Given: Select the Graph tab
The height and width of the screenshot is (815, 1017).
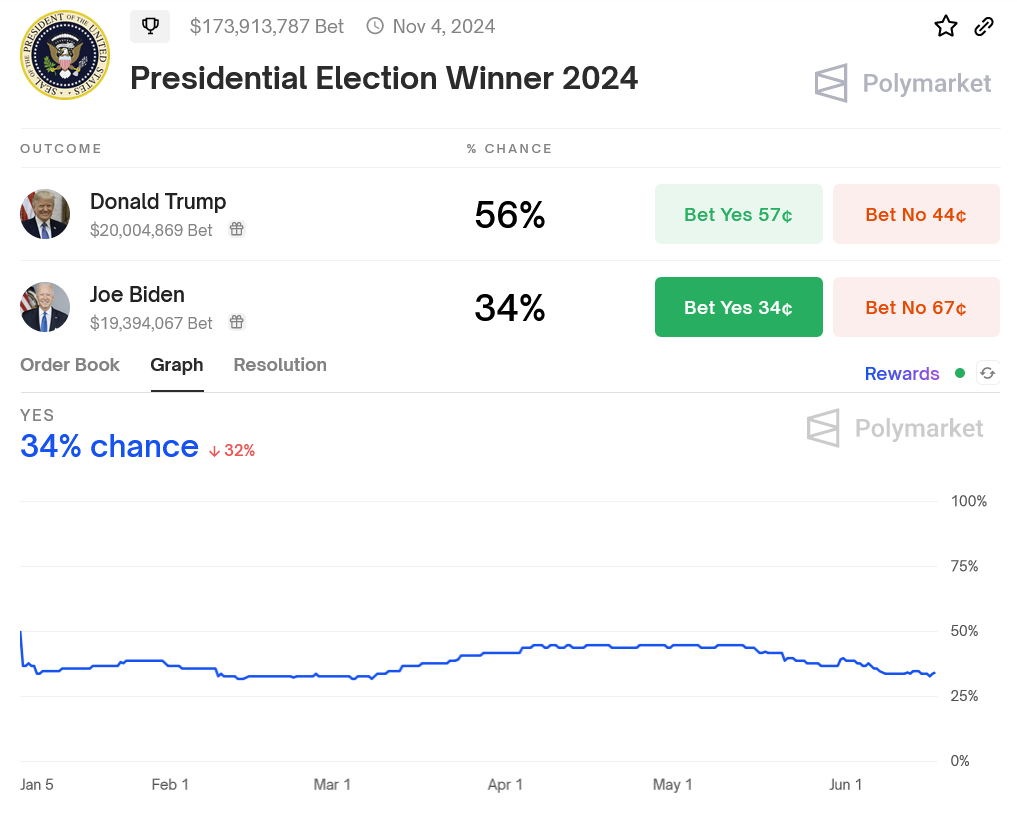Looking at the screenshot, I should coord(177,365).
